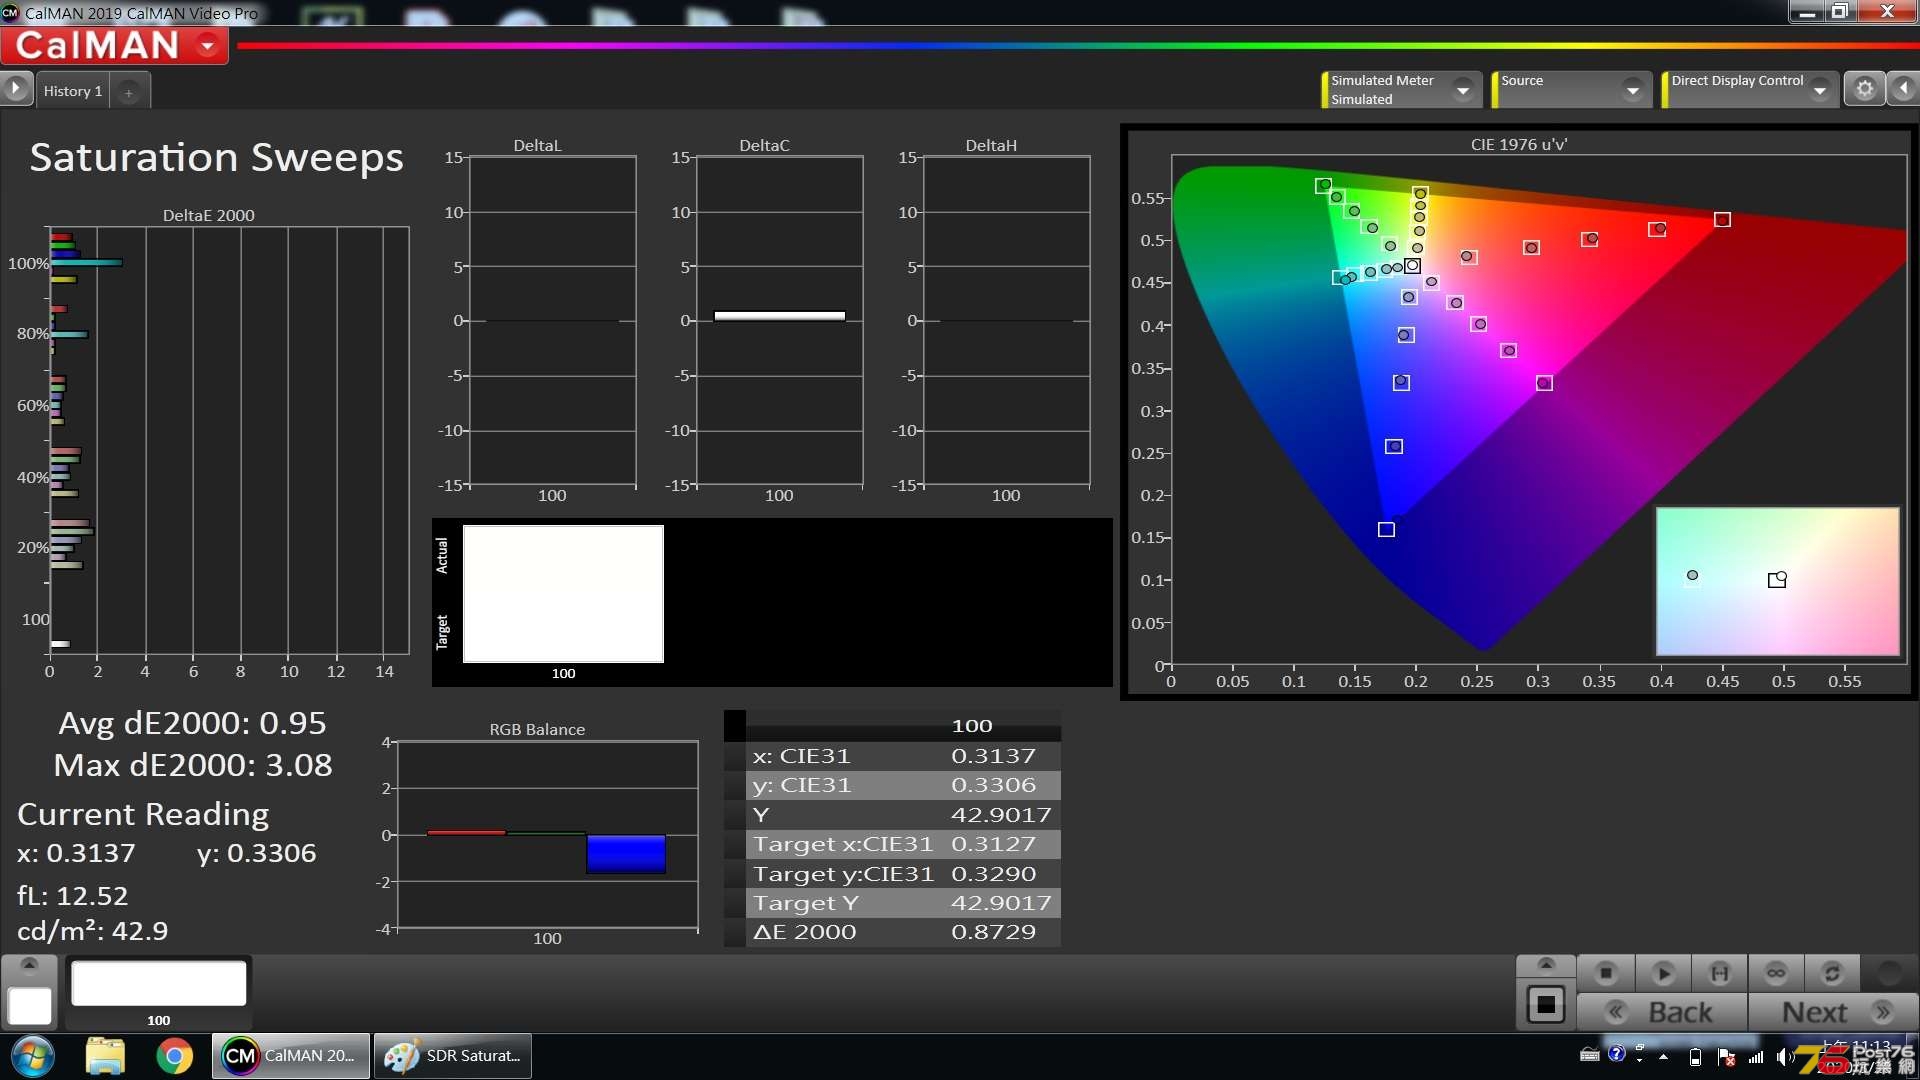Click the fL: 12.52 reading
This screenshot has height=1080, width=1920.
pyautogui.click(x=72, y=896)
